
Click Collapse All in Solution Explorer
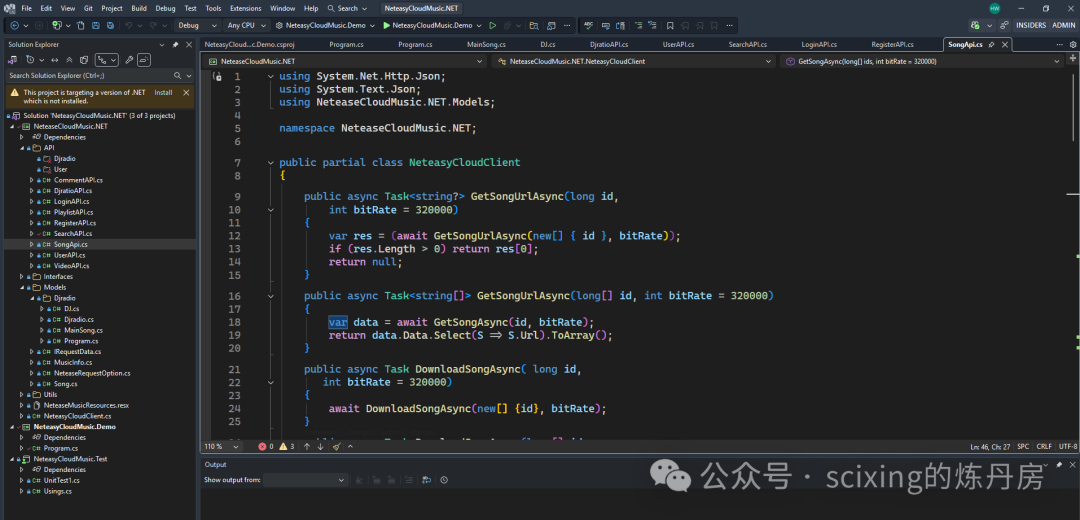click(x=70, y=60)
